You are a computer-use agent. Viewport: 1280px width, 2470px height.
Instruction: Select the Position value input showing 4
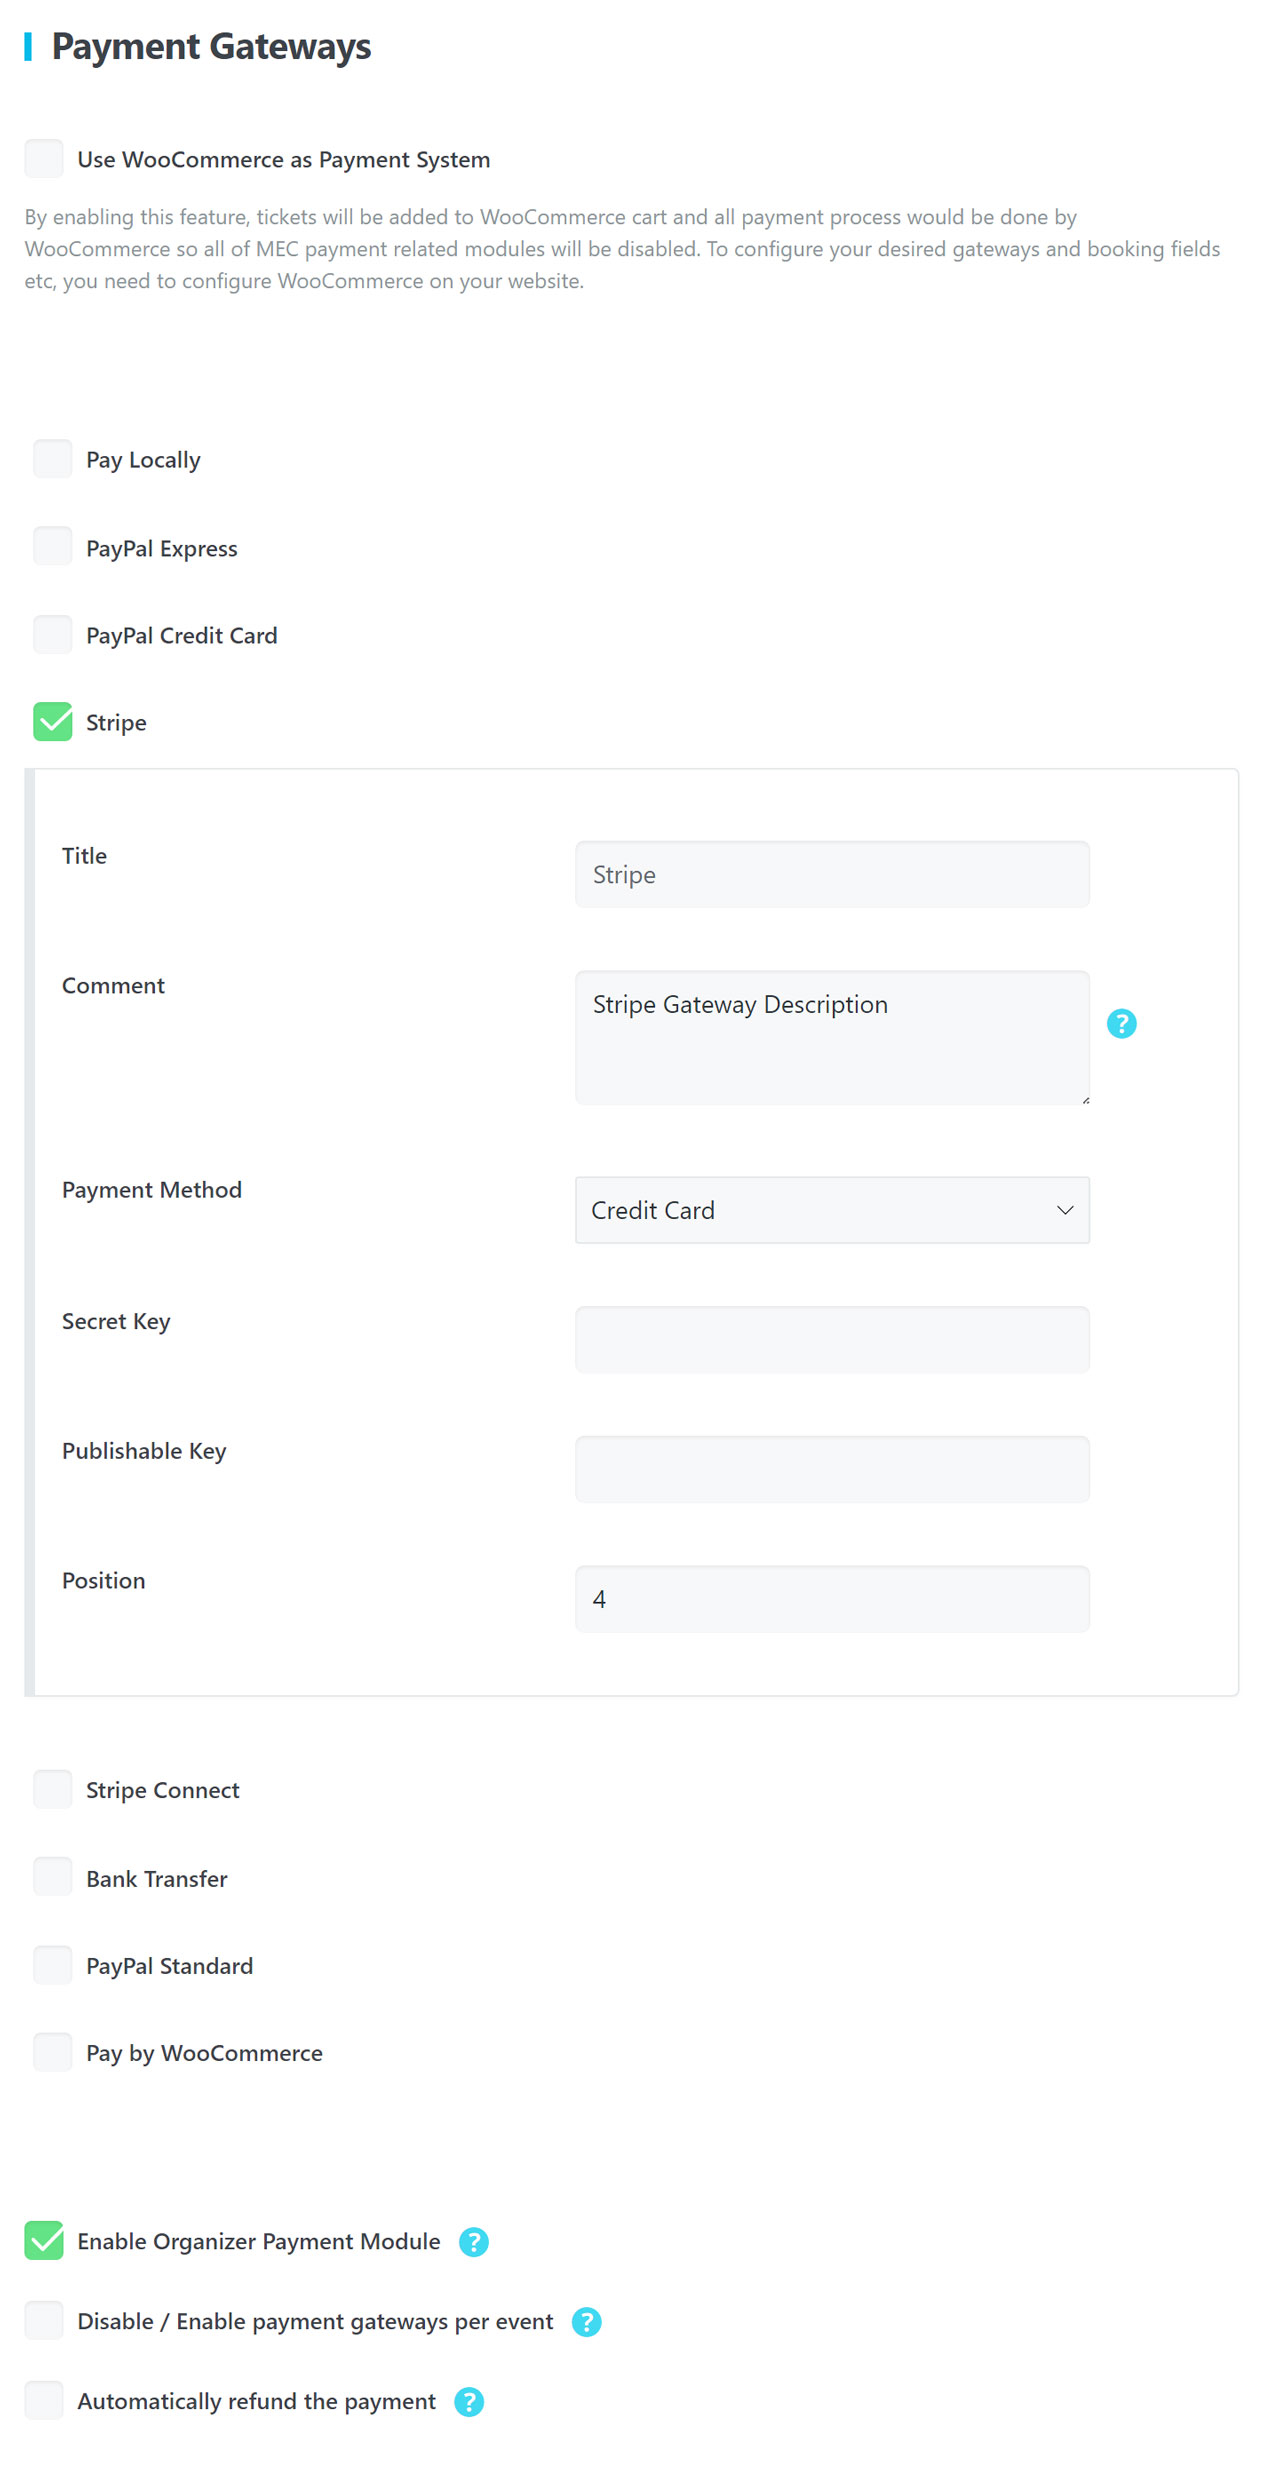[x=831, y=1599]
